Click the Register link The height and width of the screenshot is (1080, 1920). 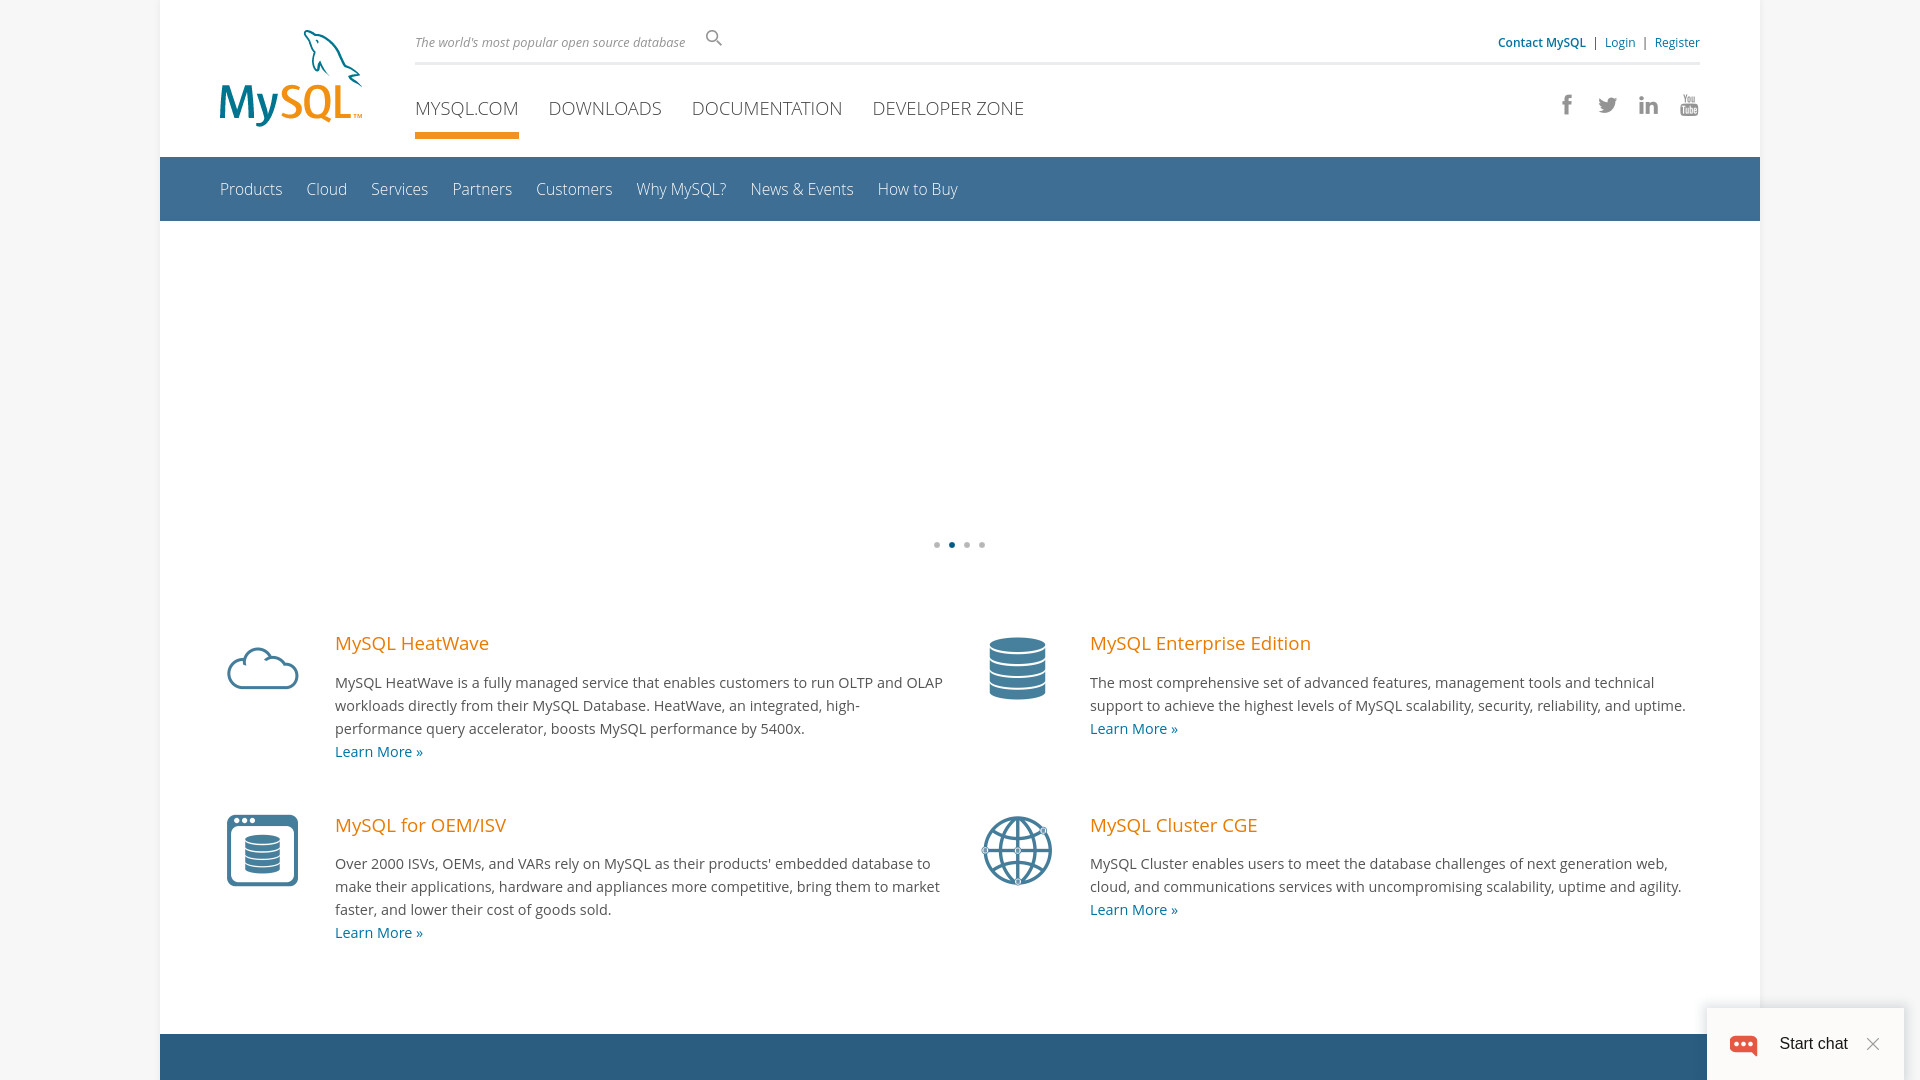coord(1677,42)
